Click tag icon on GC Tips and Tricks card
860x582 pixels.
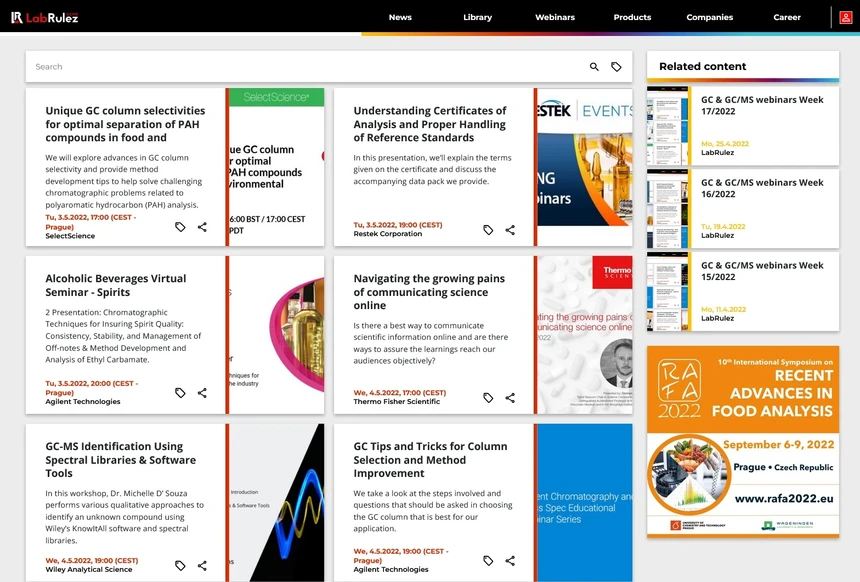click(488, 561)
